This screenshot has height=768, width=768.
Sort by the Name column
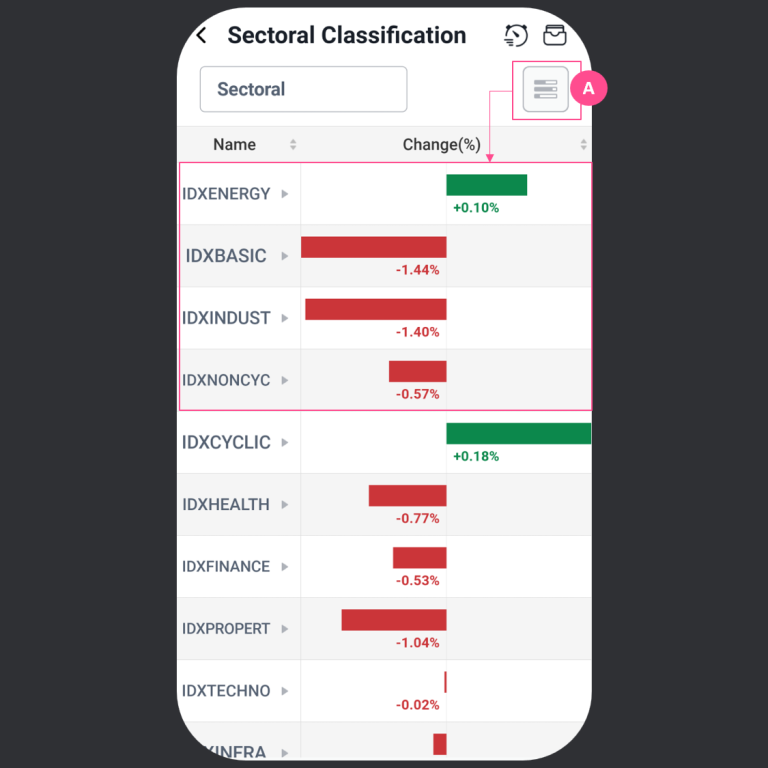pos(235,145)
